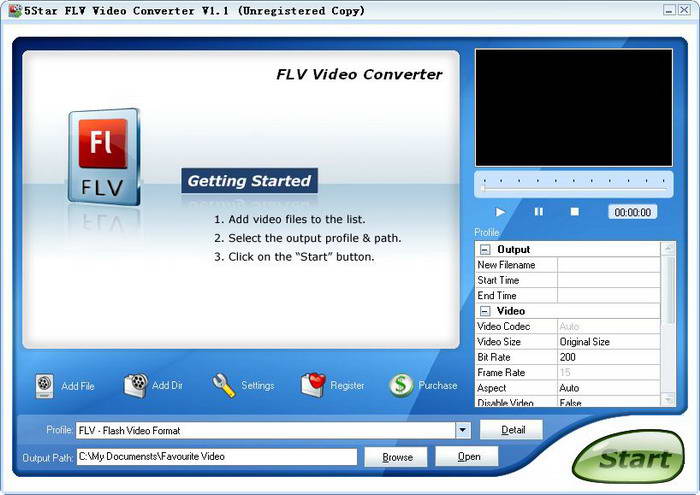Click the Frame Rate property row
Screen dimensions: 700x495
click(568, 373)
